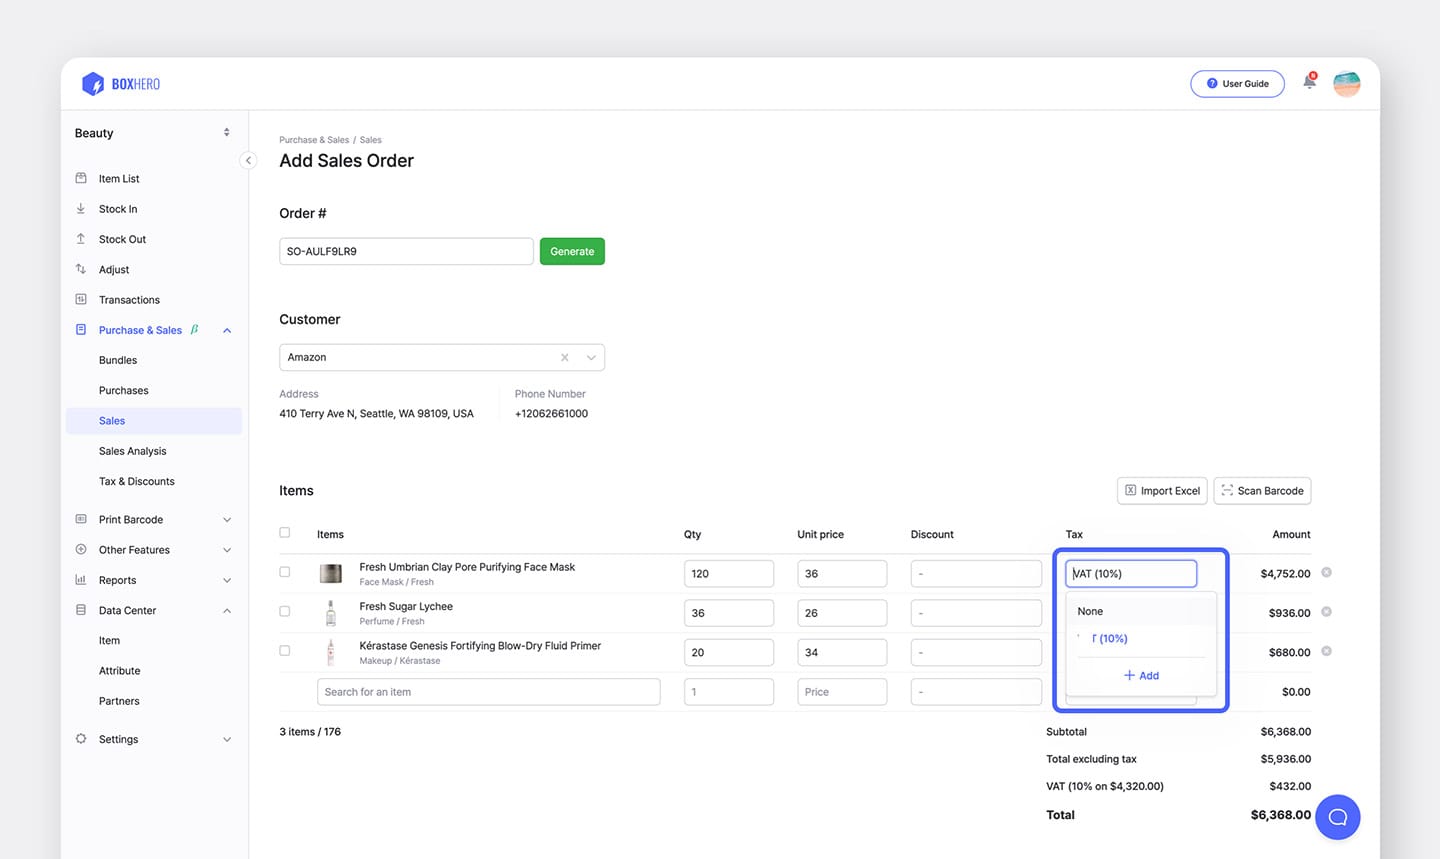This screenshot has height=859, width=1440.
Task: Click inside the Order # input field
Action: point(405,251)
